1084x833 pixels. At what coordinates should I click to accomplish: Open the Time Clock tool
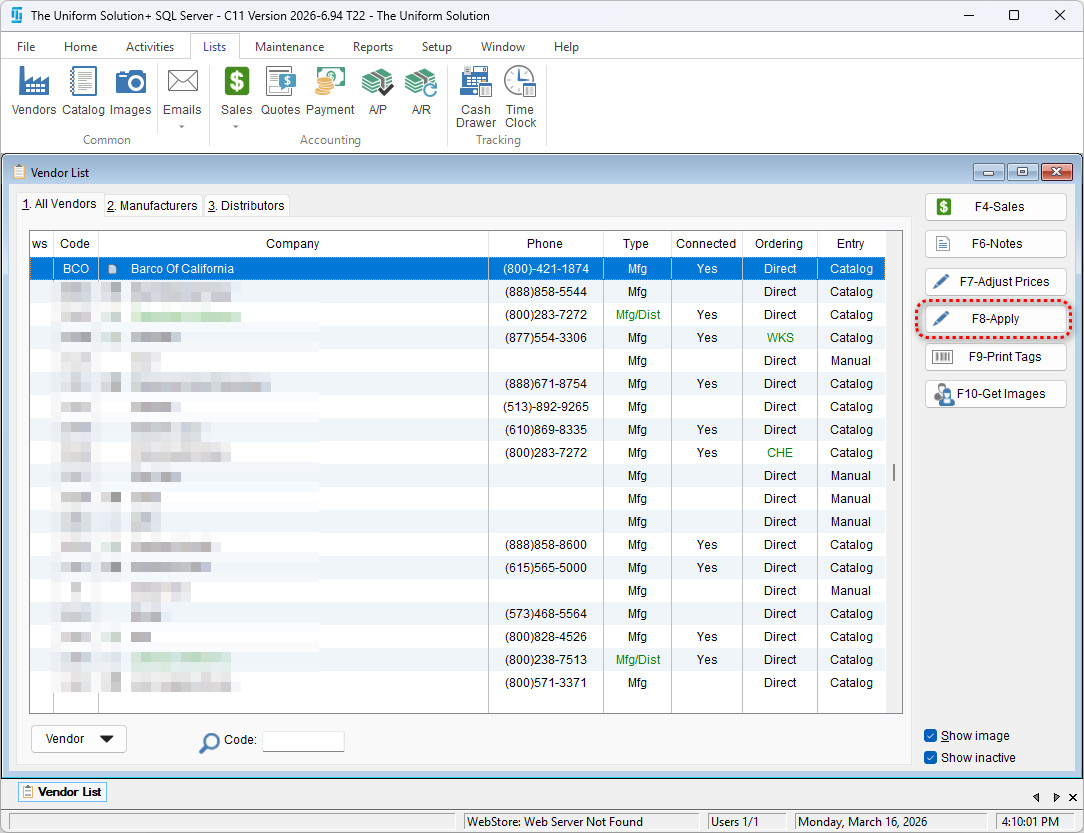[x=520, y=97]
